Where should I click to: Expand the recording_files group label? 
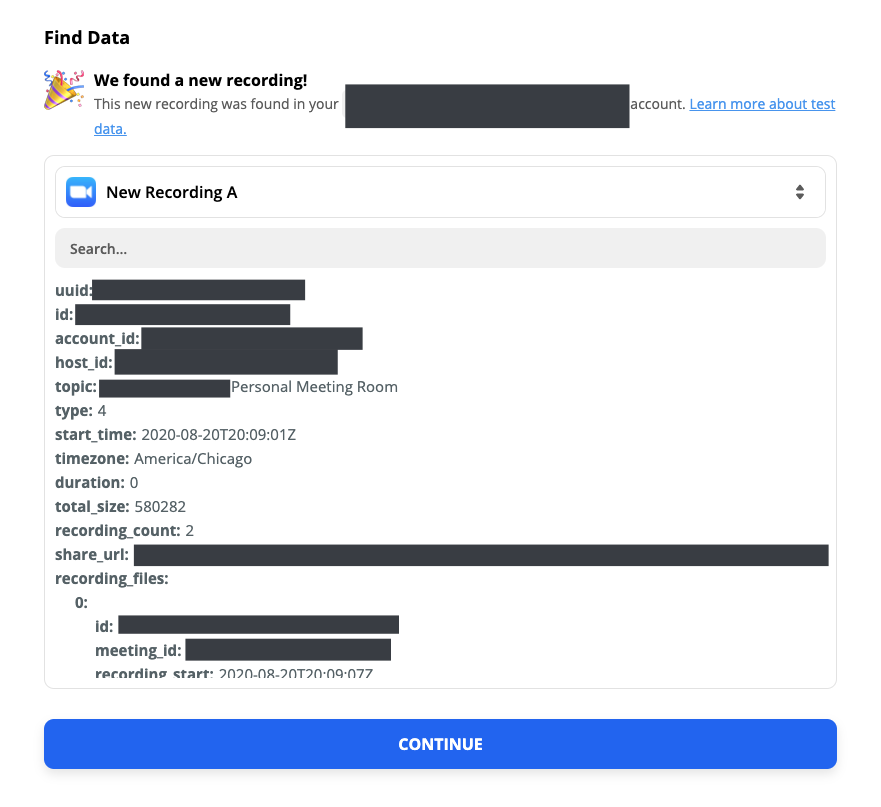click(112, 579)
